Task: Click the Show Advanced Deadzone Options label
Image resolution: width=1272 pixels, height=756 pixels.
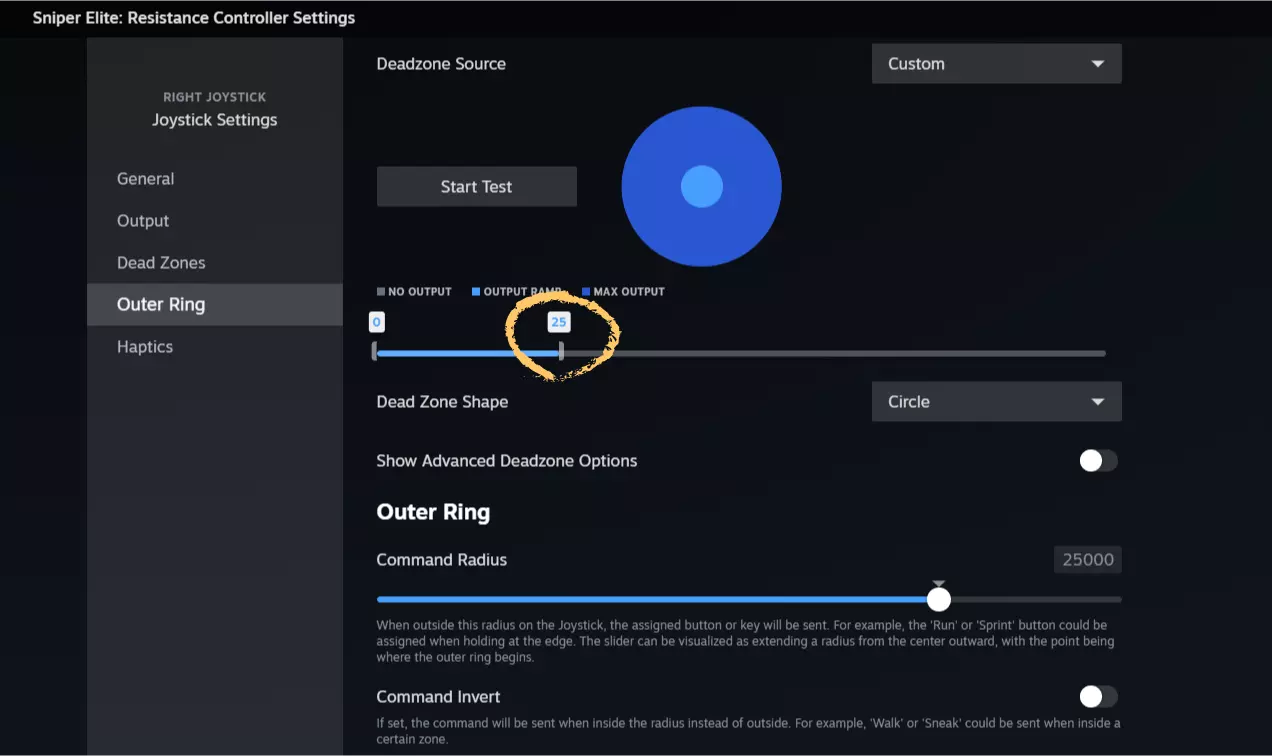Action: pyautogui.click(x=506, y=461)
